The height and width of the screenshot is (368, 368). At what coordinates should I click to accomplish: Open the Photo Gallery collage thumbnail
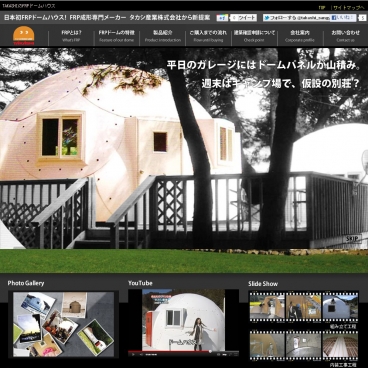point(63,324)
